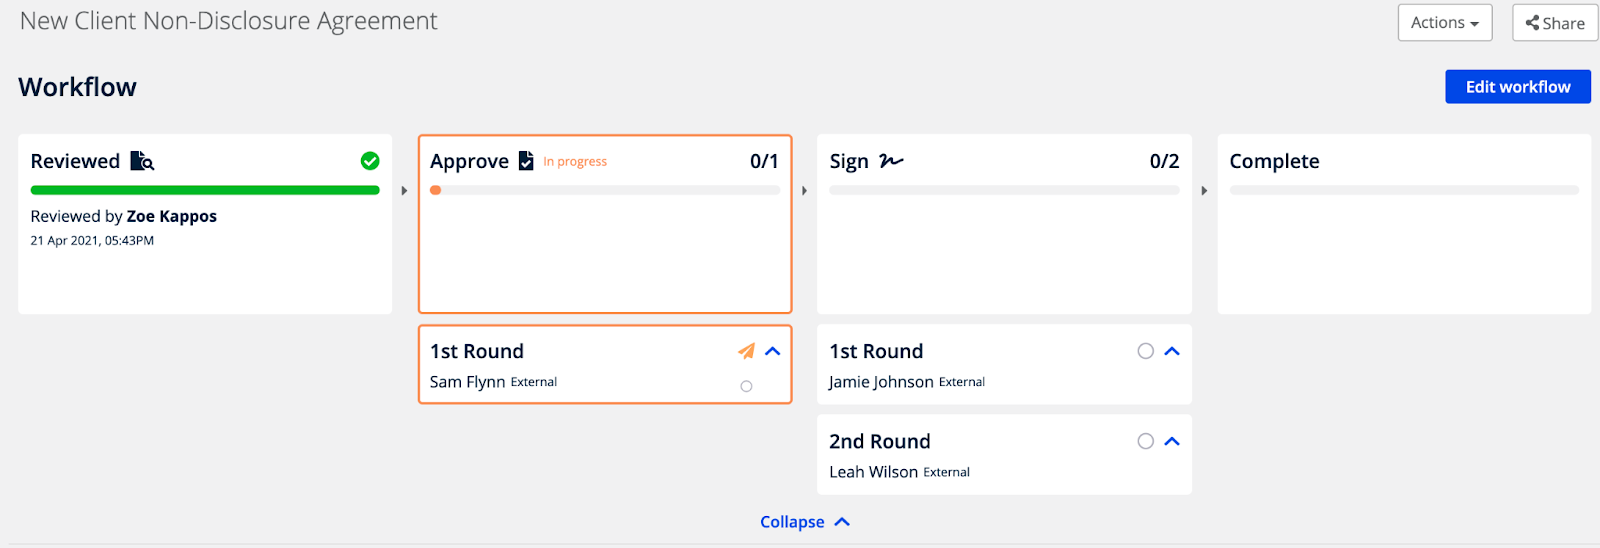This screenshot has width=1600, height=548.
Task: Click the Edit workflow button
Action: [1518, 87]
